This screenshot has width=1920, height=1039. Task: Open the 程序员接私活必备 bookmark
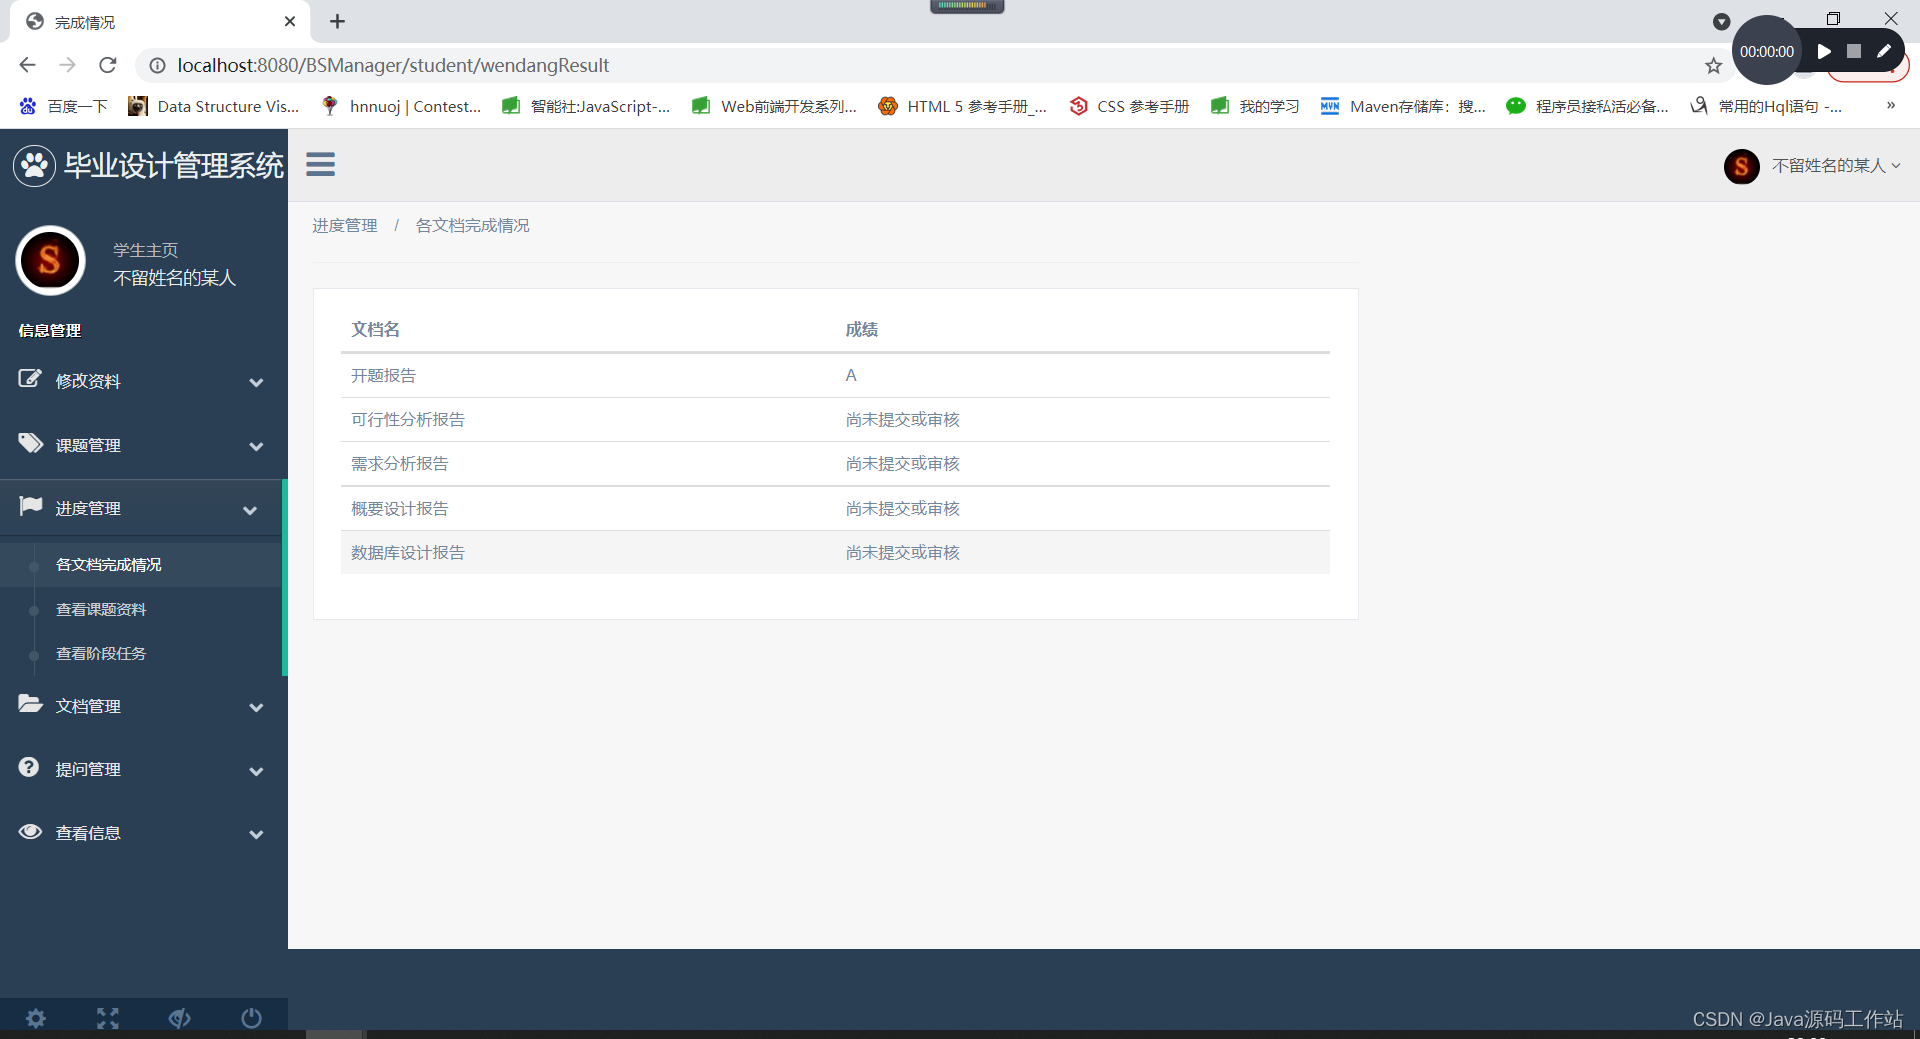coord(1587,106)
